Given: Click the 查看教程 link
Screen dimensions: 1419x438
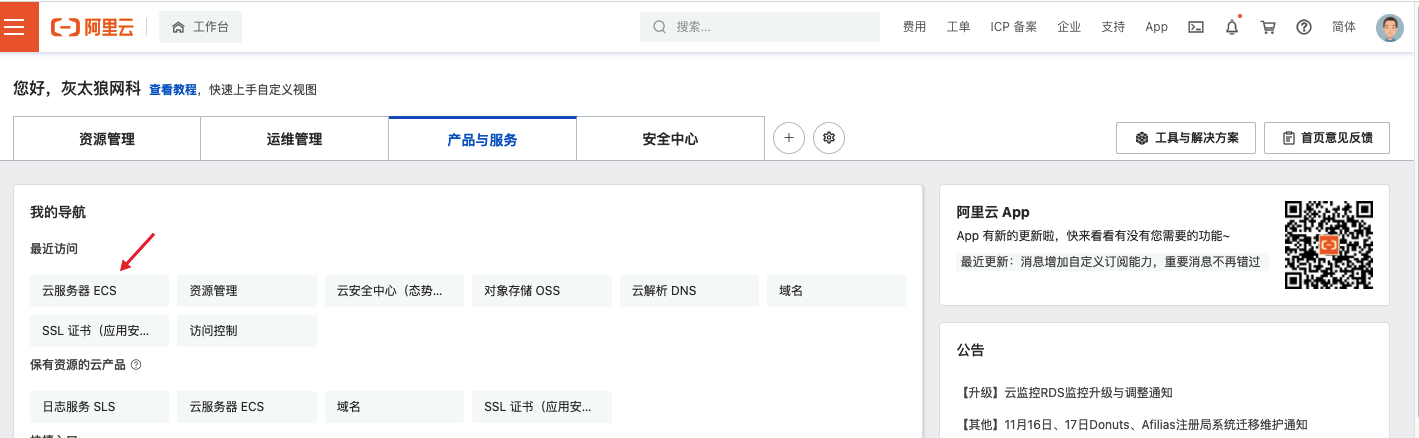Looking at the screenshot, I should point(173,90).
